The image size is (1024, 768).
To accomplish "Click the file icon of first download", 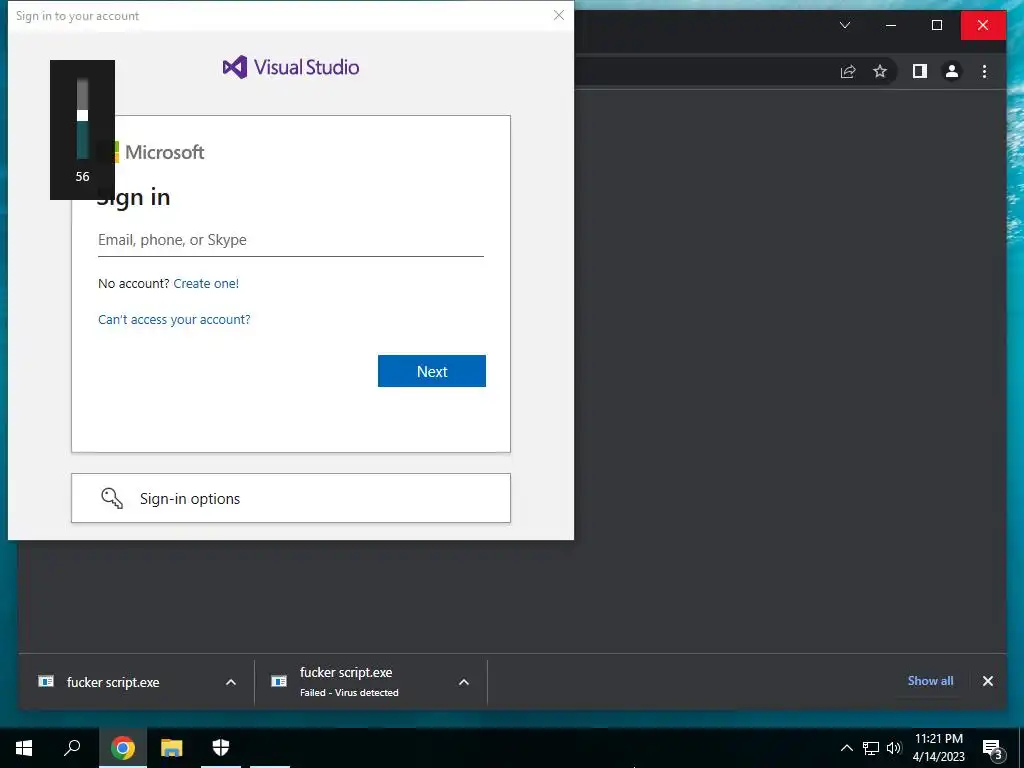I will (x=46, y=682).
